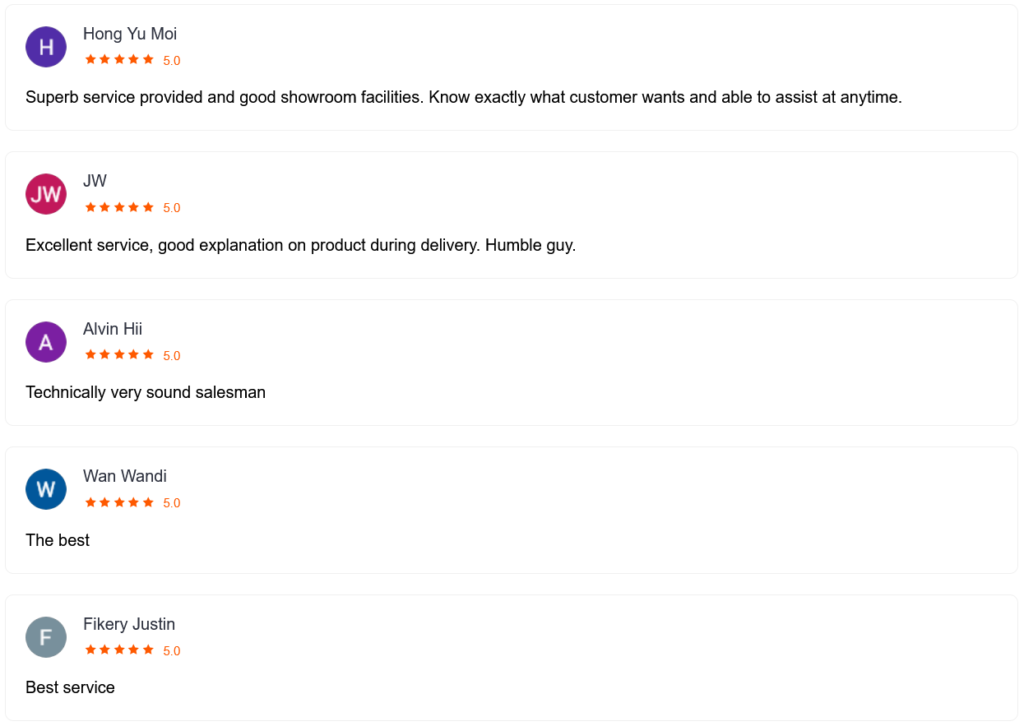Click the "Superb service provided" review text
The image size is (1024, 726).
[x=463, y=97]
